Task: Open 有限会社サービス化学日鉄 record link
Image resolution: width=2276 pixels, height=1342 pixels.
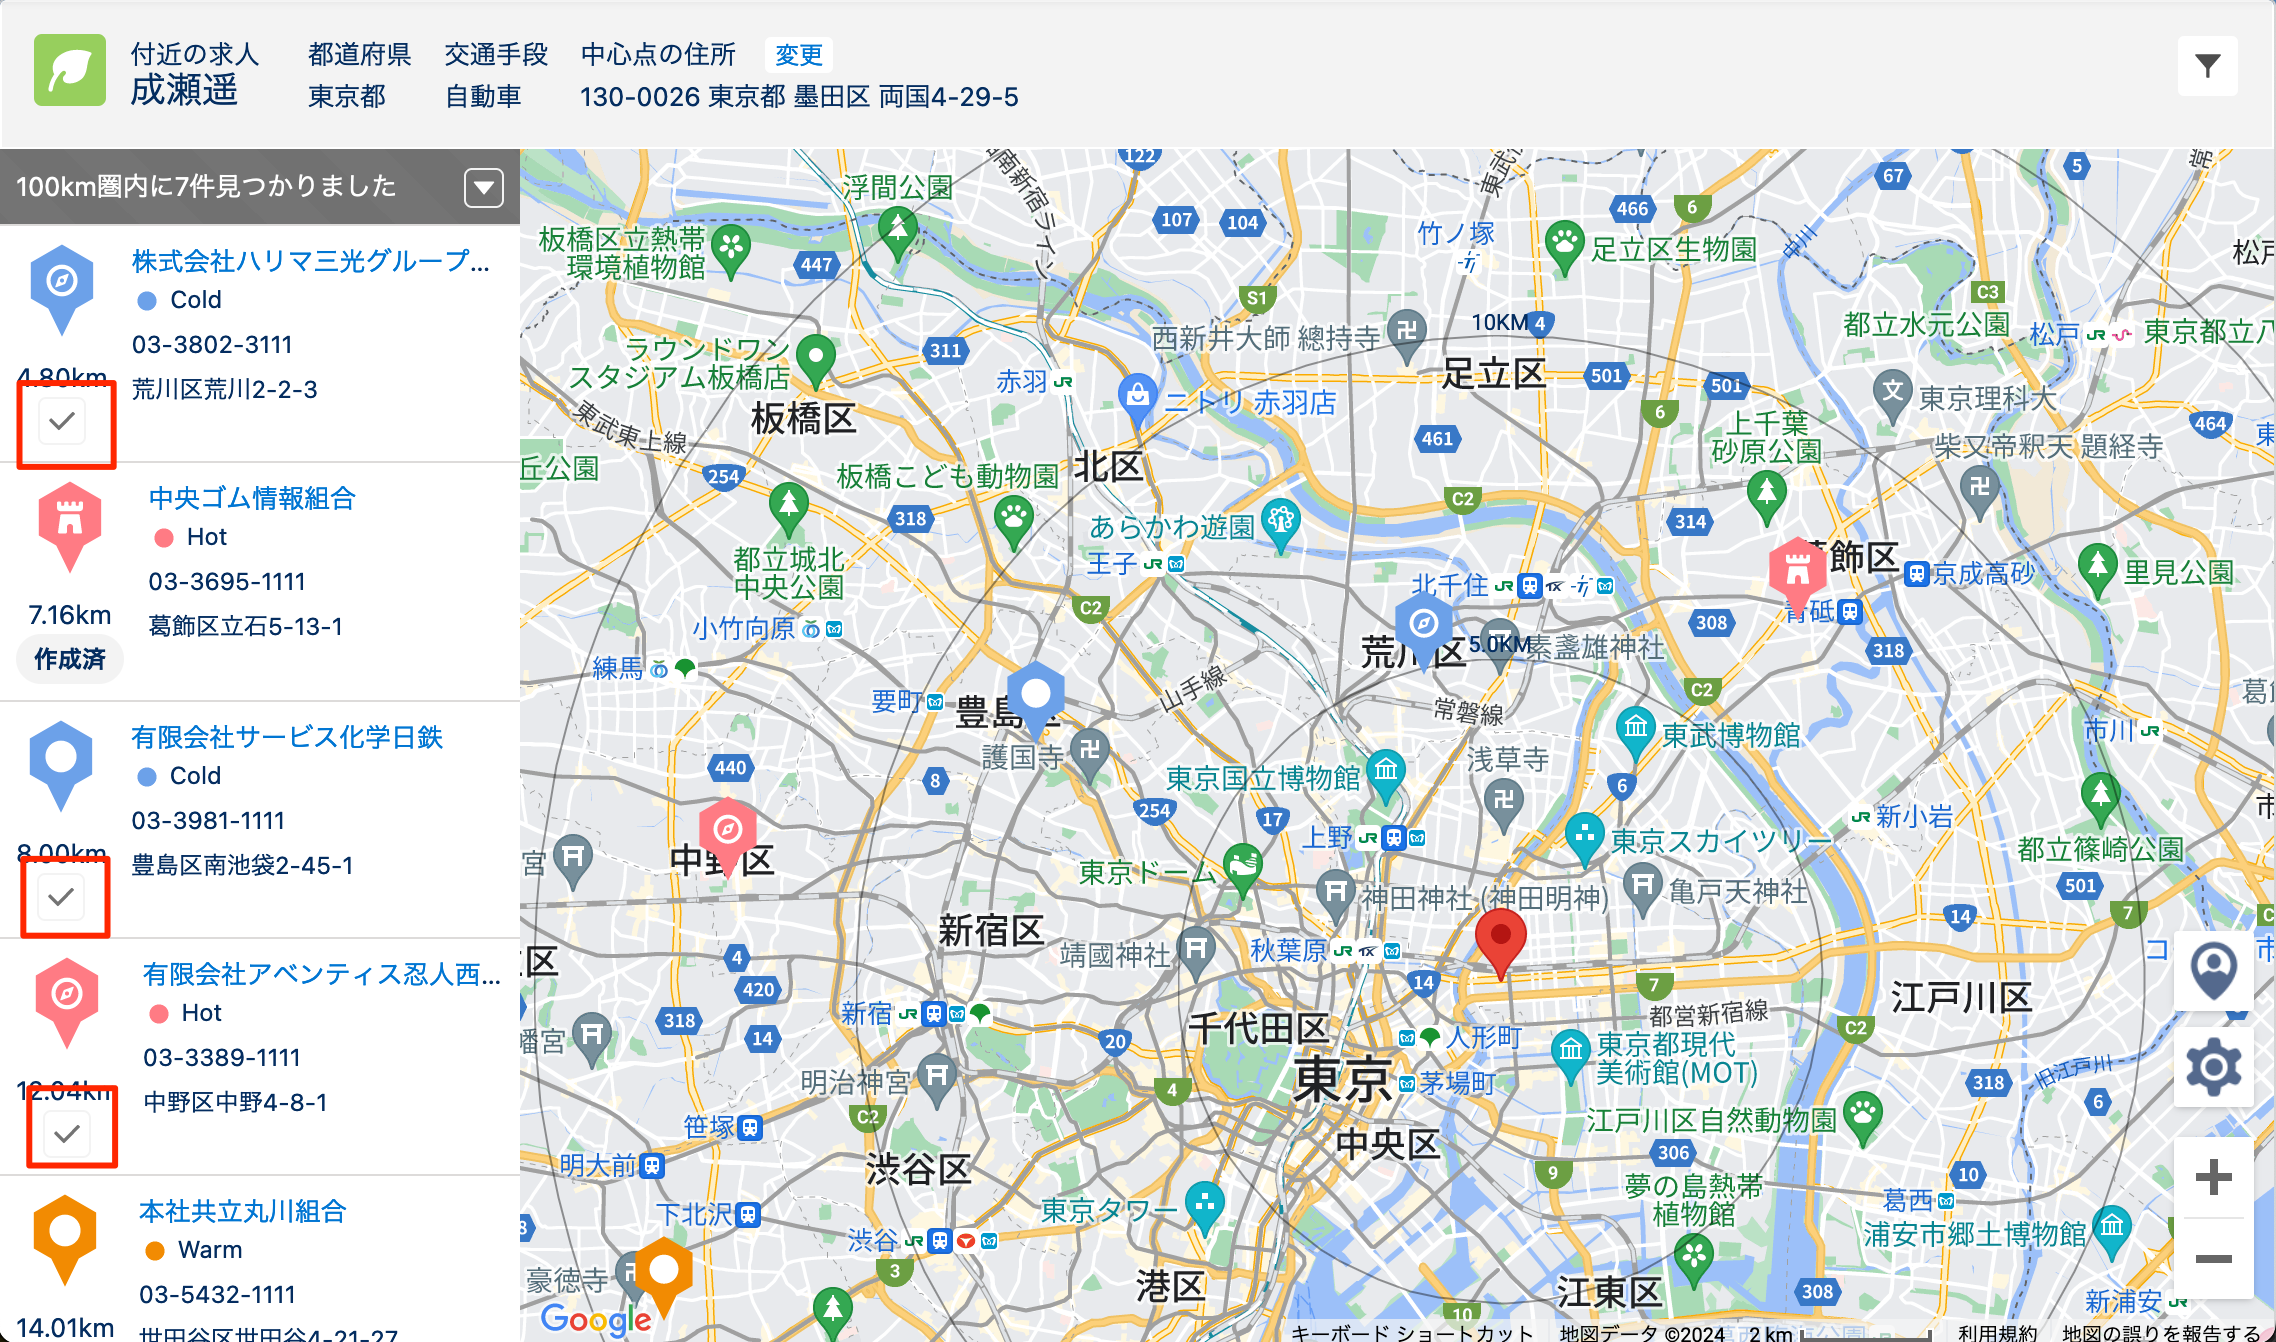Action: 287,737
